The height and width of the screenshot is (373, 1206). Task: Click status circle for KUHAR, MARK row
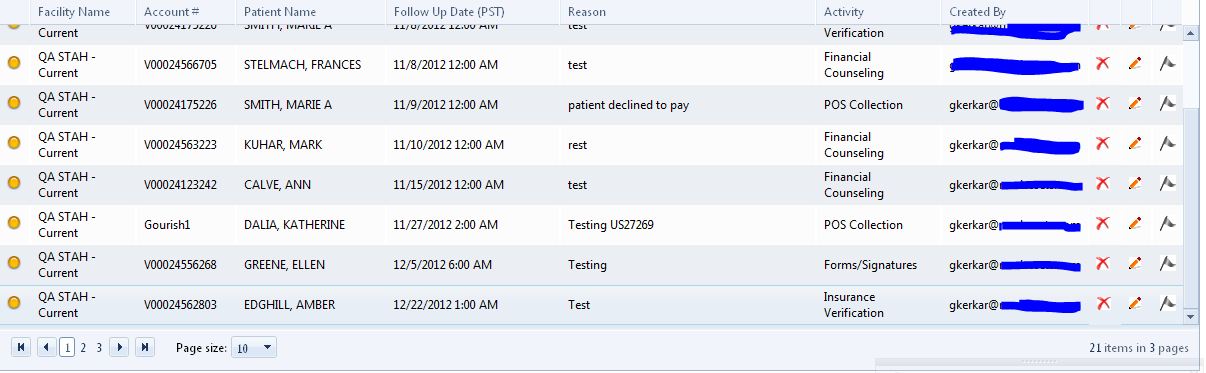pos(14,143)
